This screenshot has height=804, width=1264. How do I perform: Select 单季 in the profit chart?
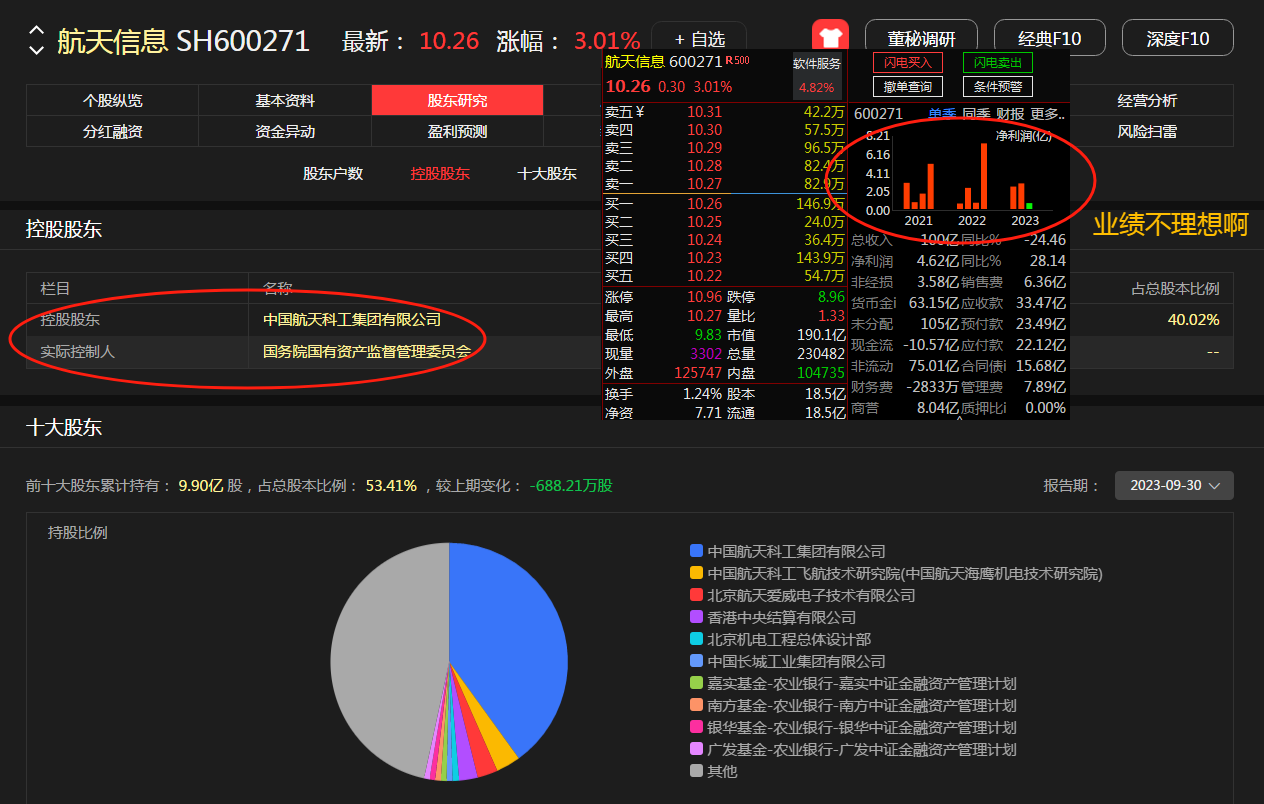942,114
